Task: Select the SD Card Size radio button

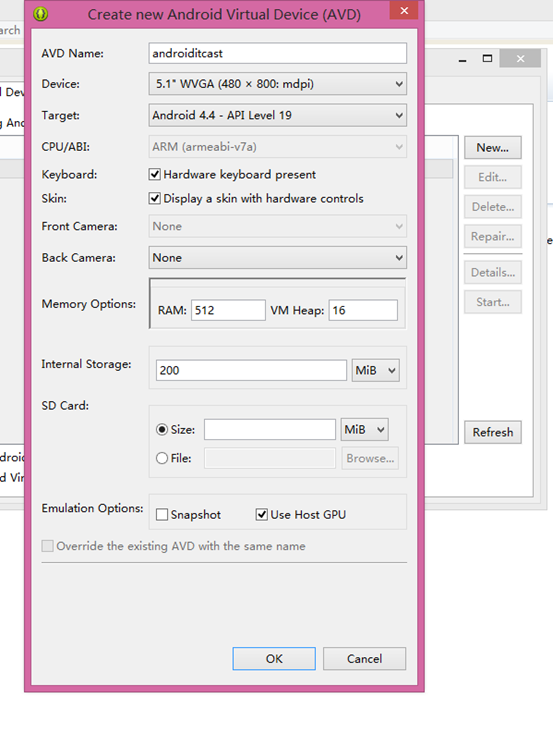Action: (x=162, y=429)
